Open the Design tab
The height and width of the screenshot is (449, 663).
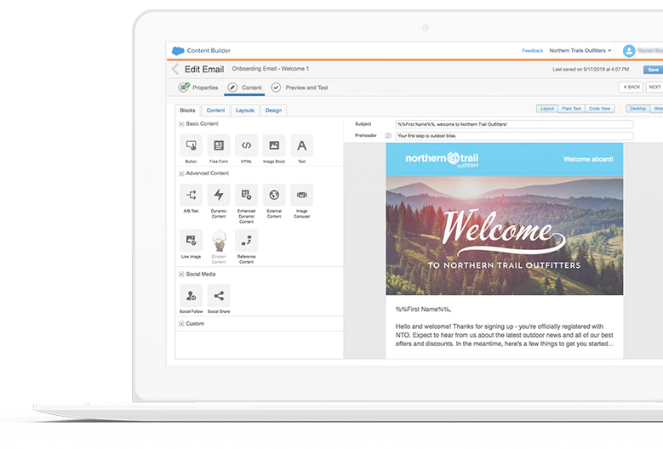(x=273, y=110)
